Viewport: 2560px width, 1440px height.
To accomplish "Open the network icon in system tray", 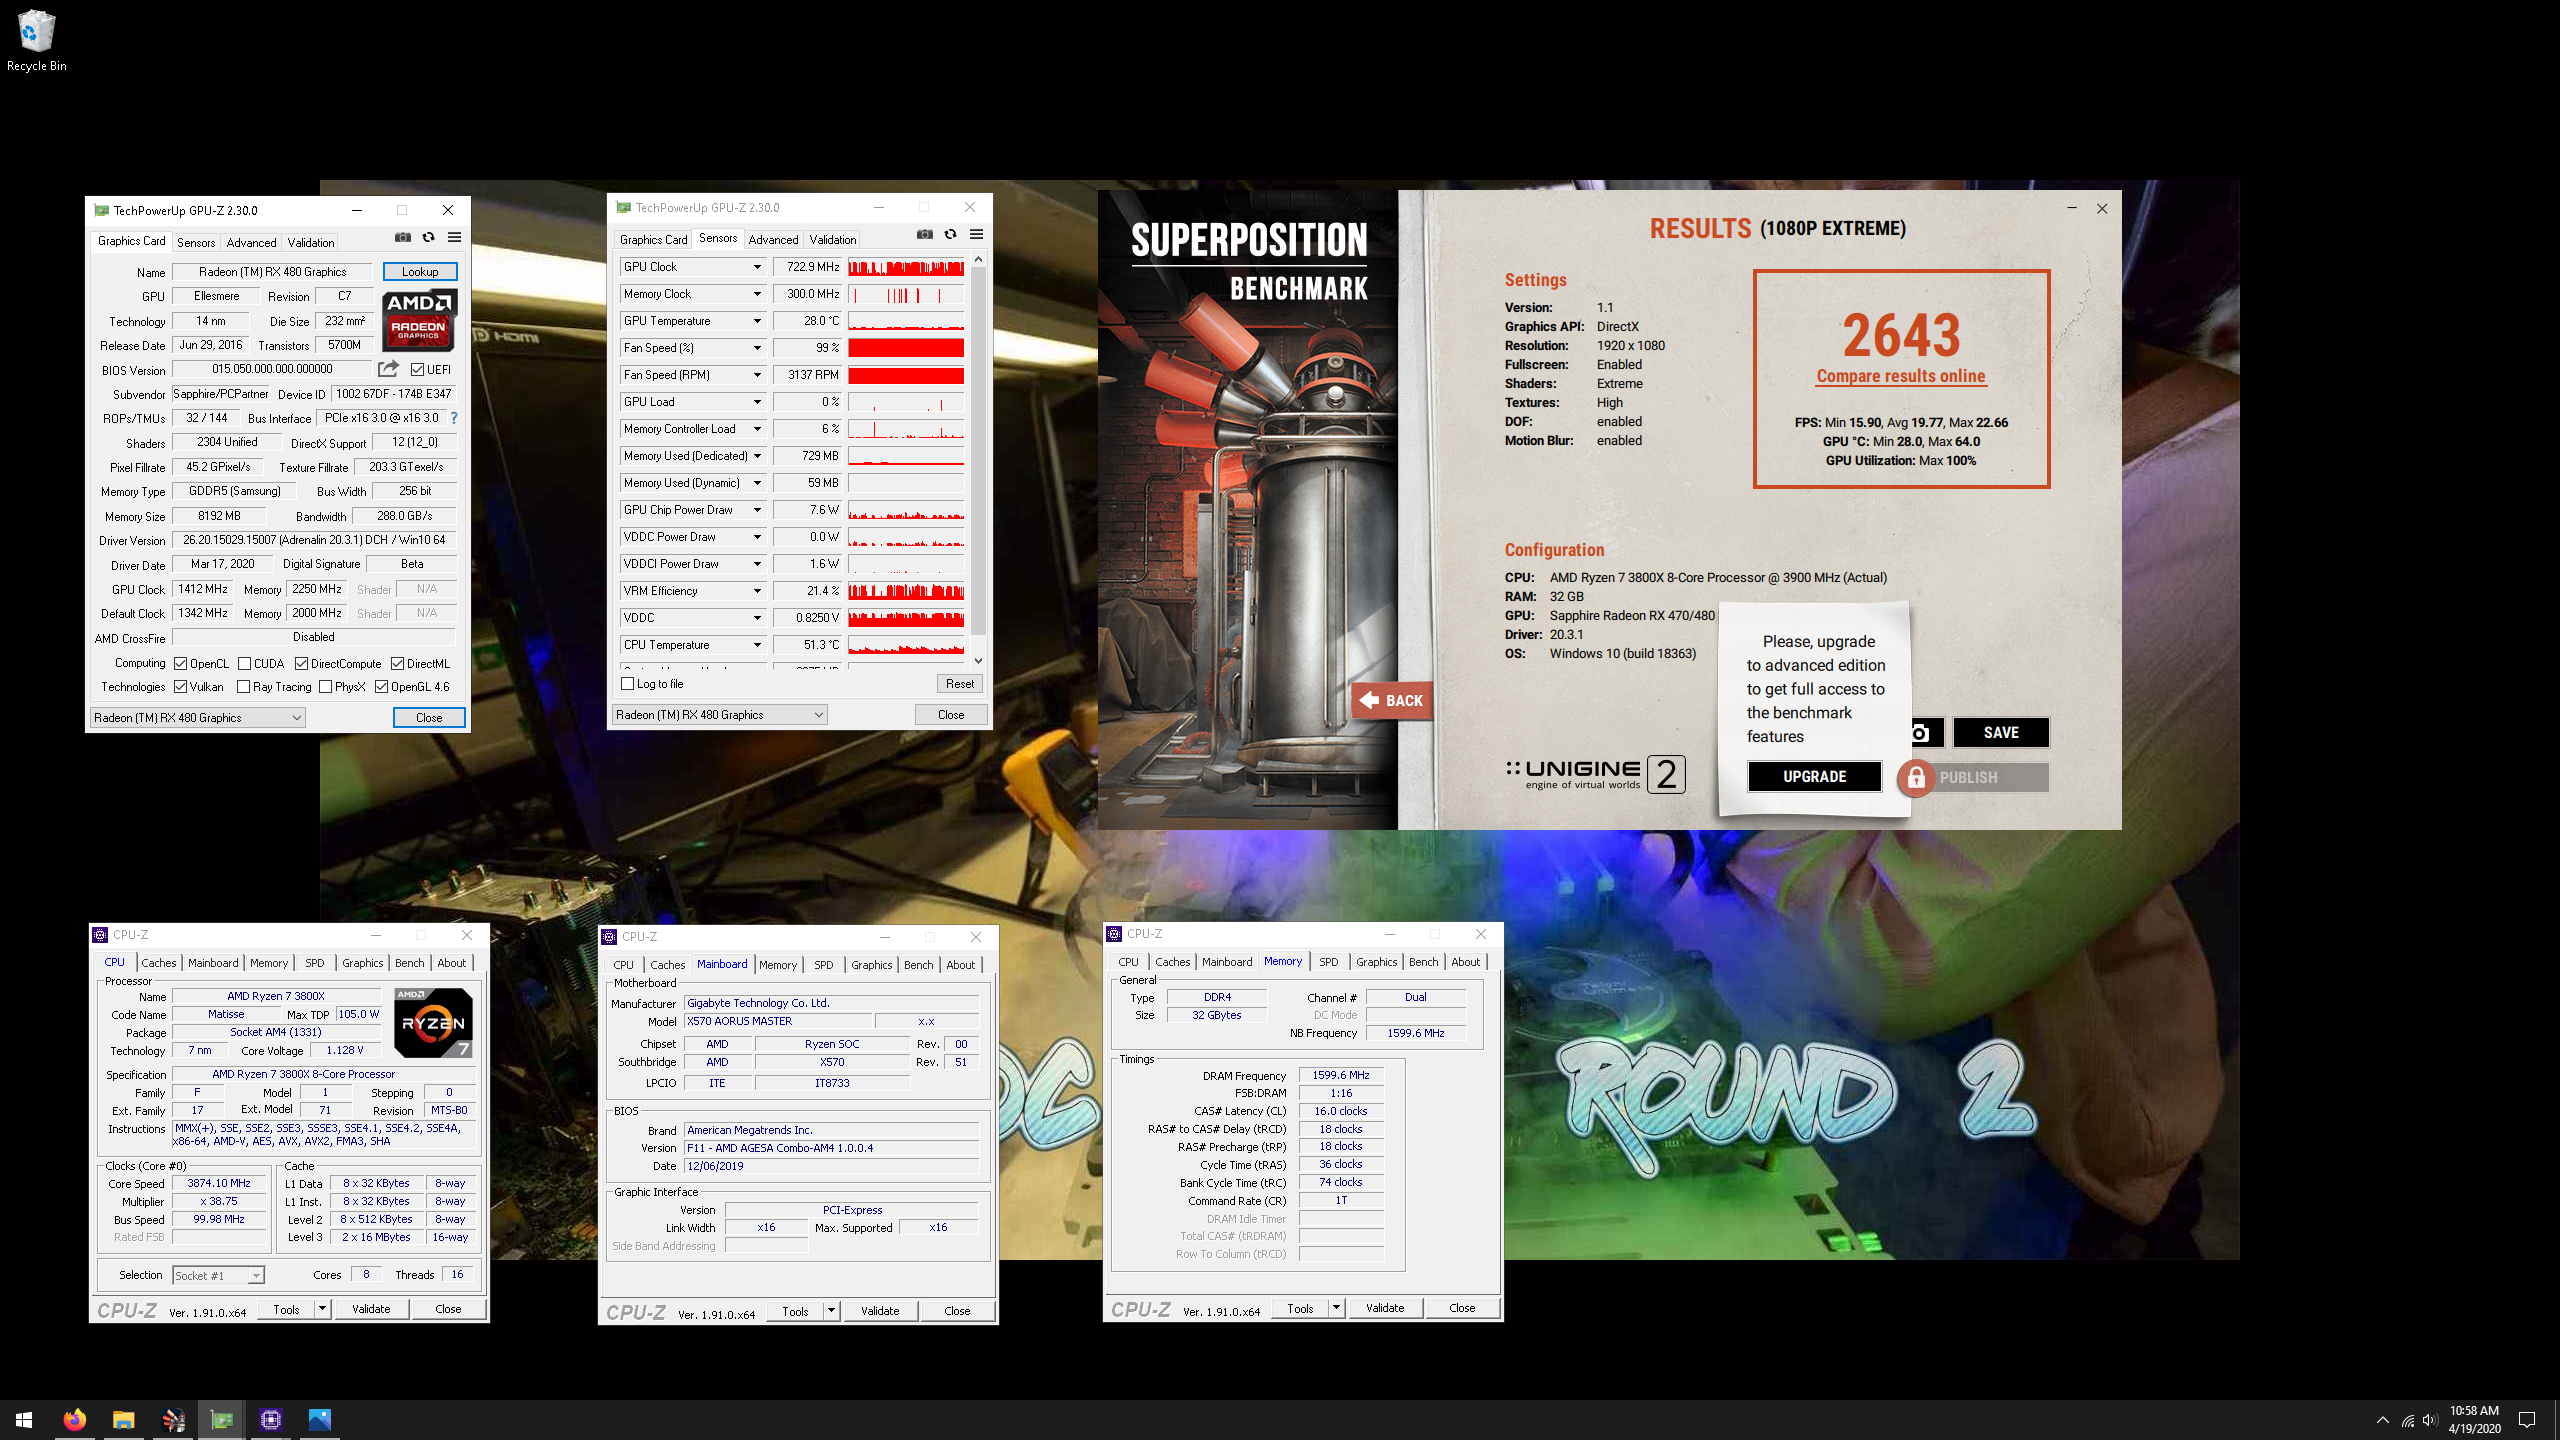I will click(2407, 1420).
